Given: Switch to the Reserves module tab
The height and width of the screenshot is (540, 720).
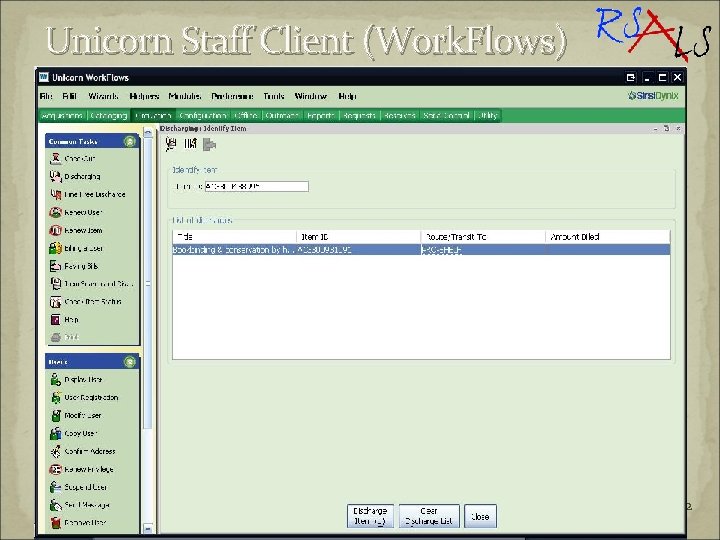Looking at the screenshot, I should (399, 116).
